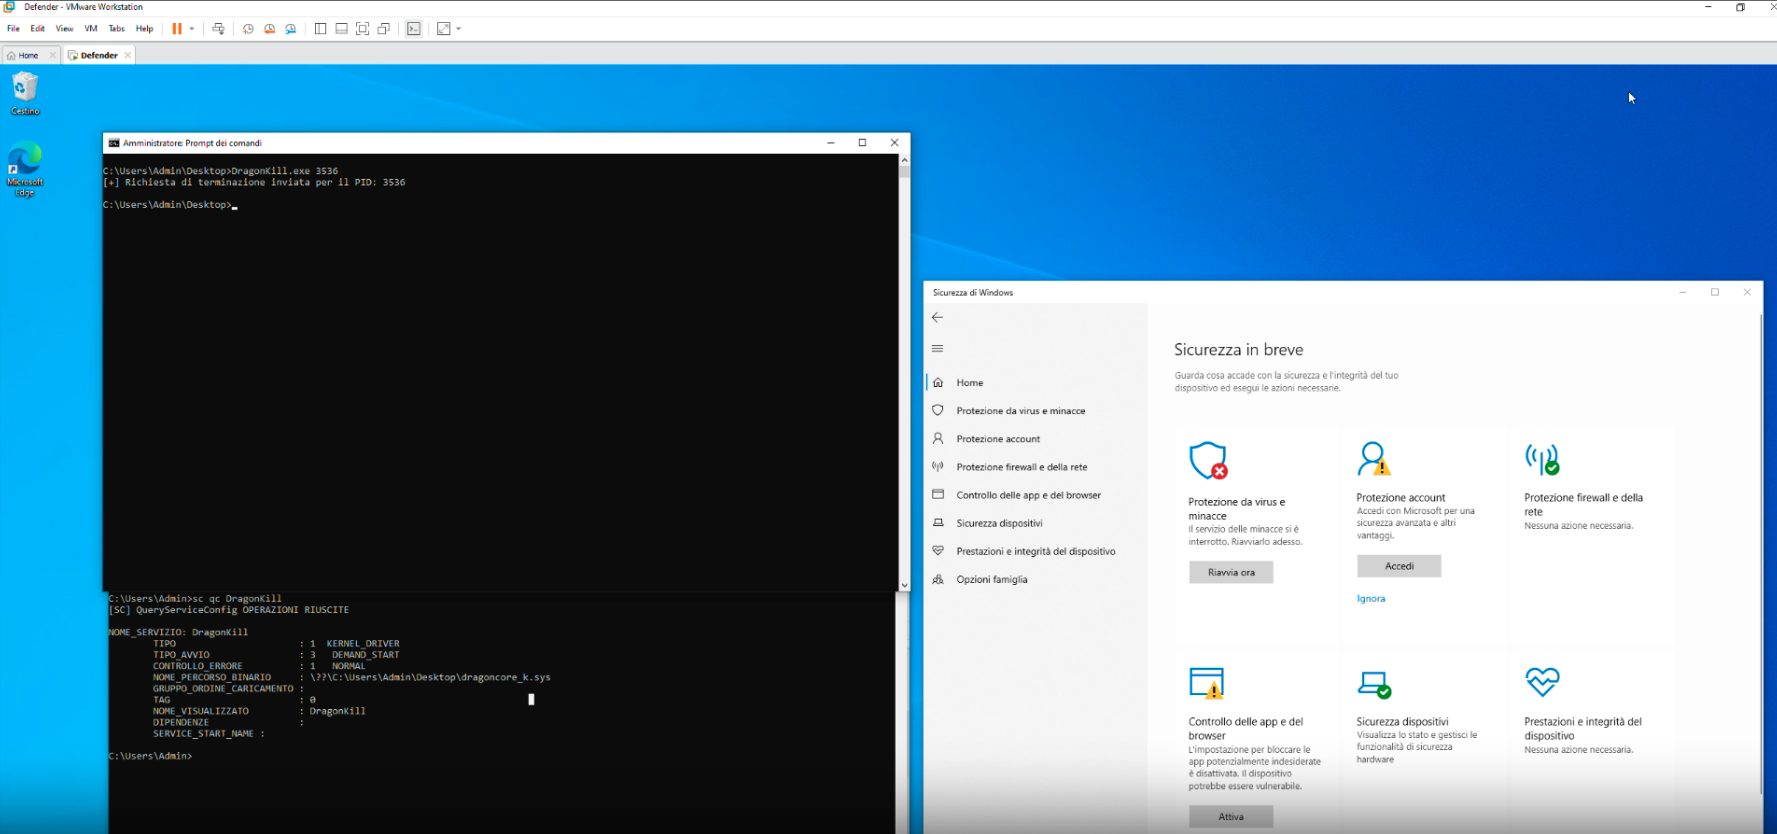
Task: Click the virus protection shield with red X icon
Action: 1208,461
